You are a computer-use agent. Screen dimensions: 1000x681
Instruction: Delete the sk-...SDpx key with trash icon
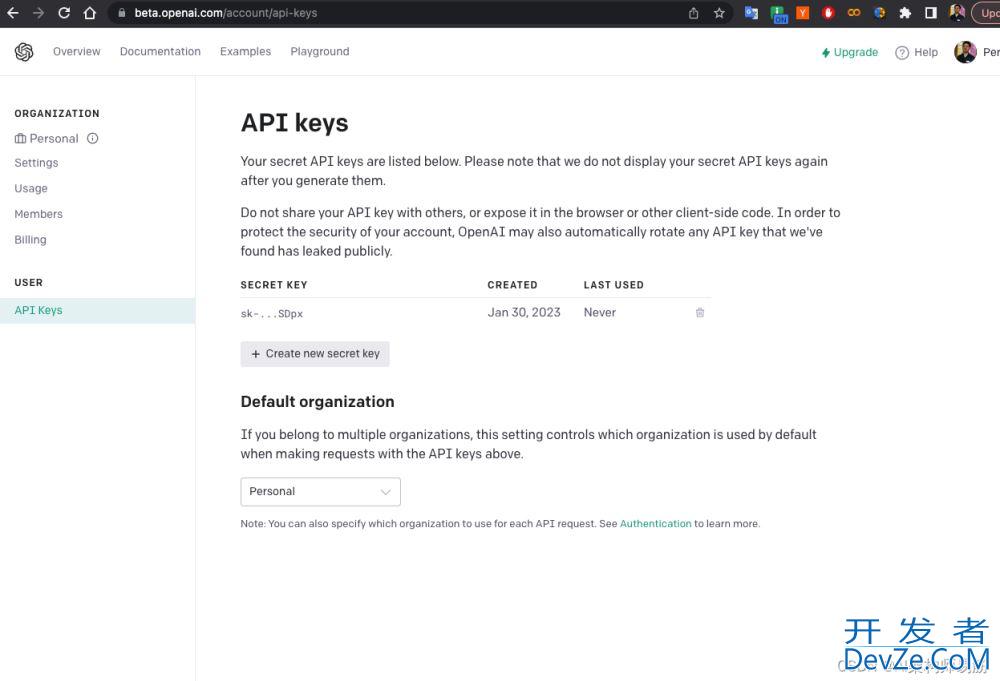(700, 312)
